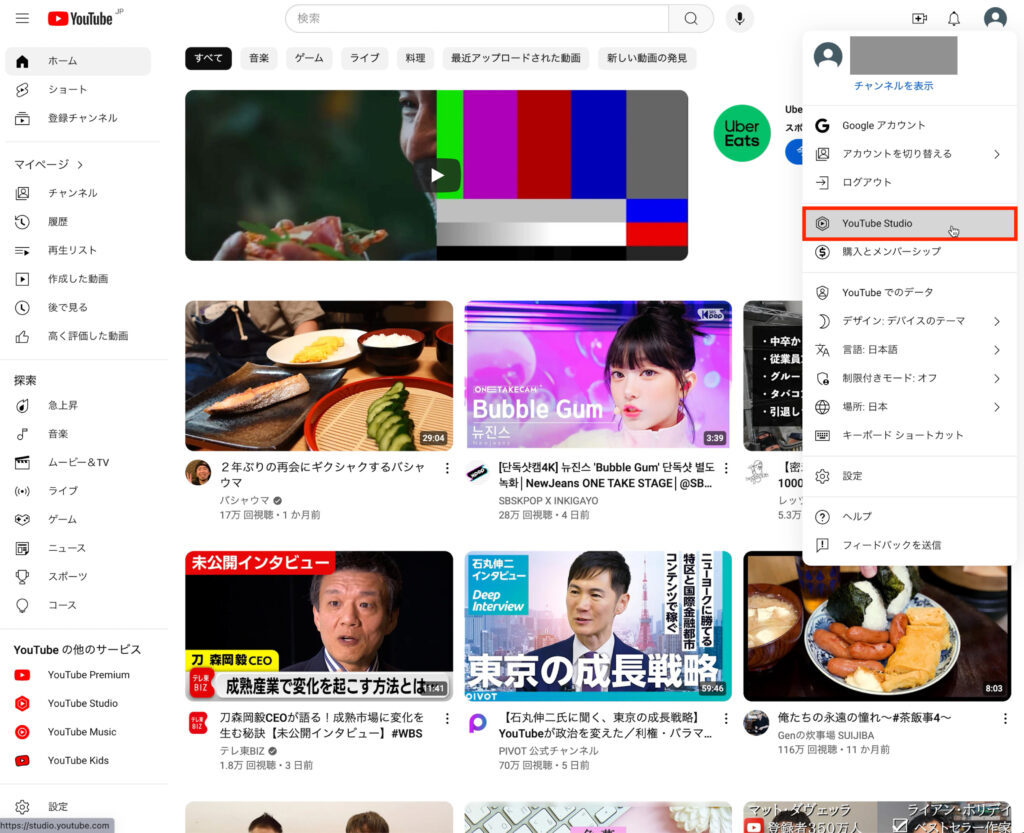Image resolution: width=1024 pixels, height=833 pixels.
Task: Open Shorts from the sidebar
Action: click(x=67, y=90)
